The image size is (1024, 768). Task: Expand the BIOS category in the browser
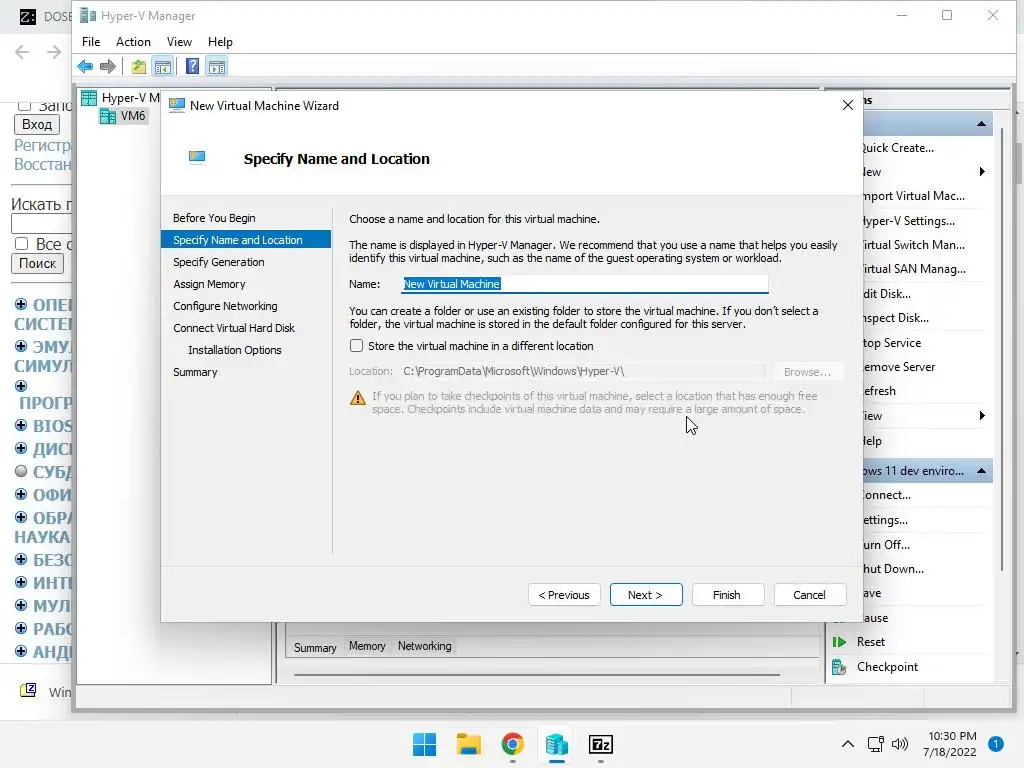[21, 426]
